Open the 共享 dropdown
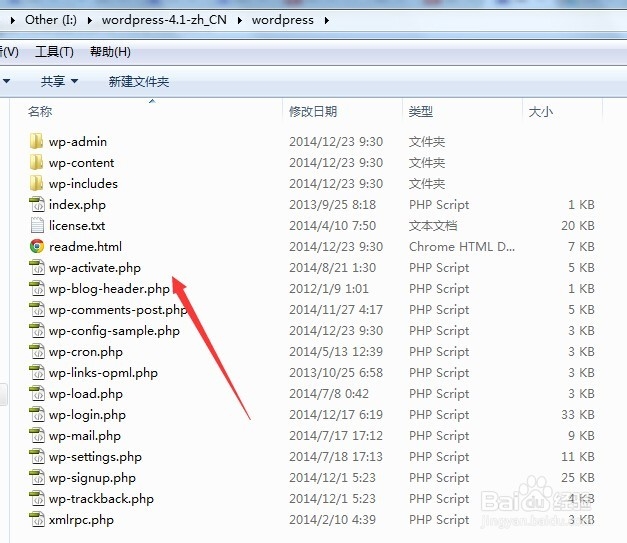The image size is (627, 543). tap(59, 82)
